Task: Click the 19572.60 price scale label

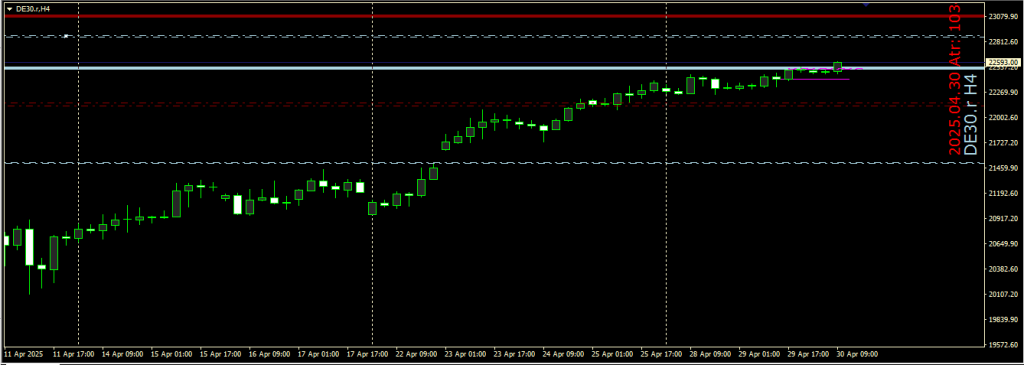Action: coord(1002,345)
